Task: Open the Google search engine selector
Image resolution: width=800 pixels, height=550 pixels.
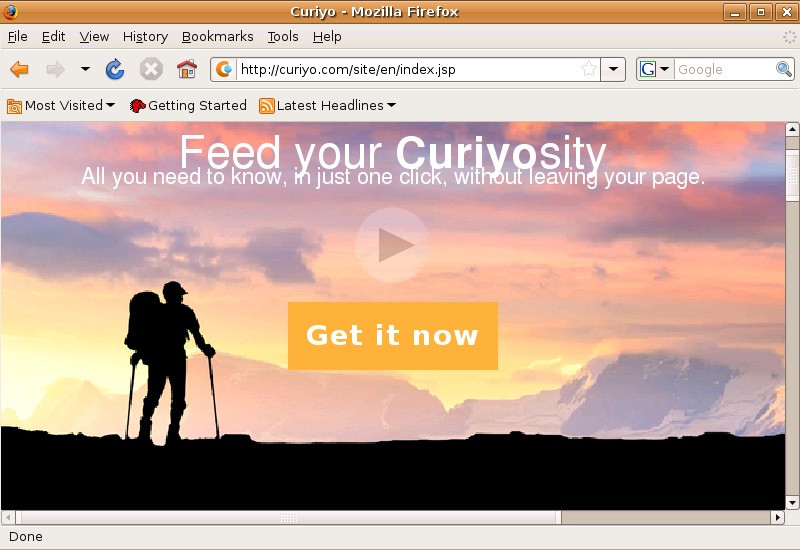Action: click(655, 69)
